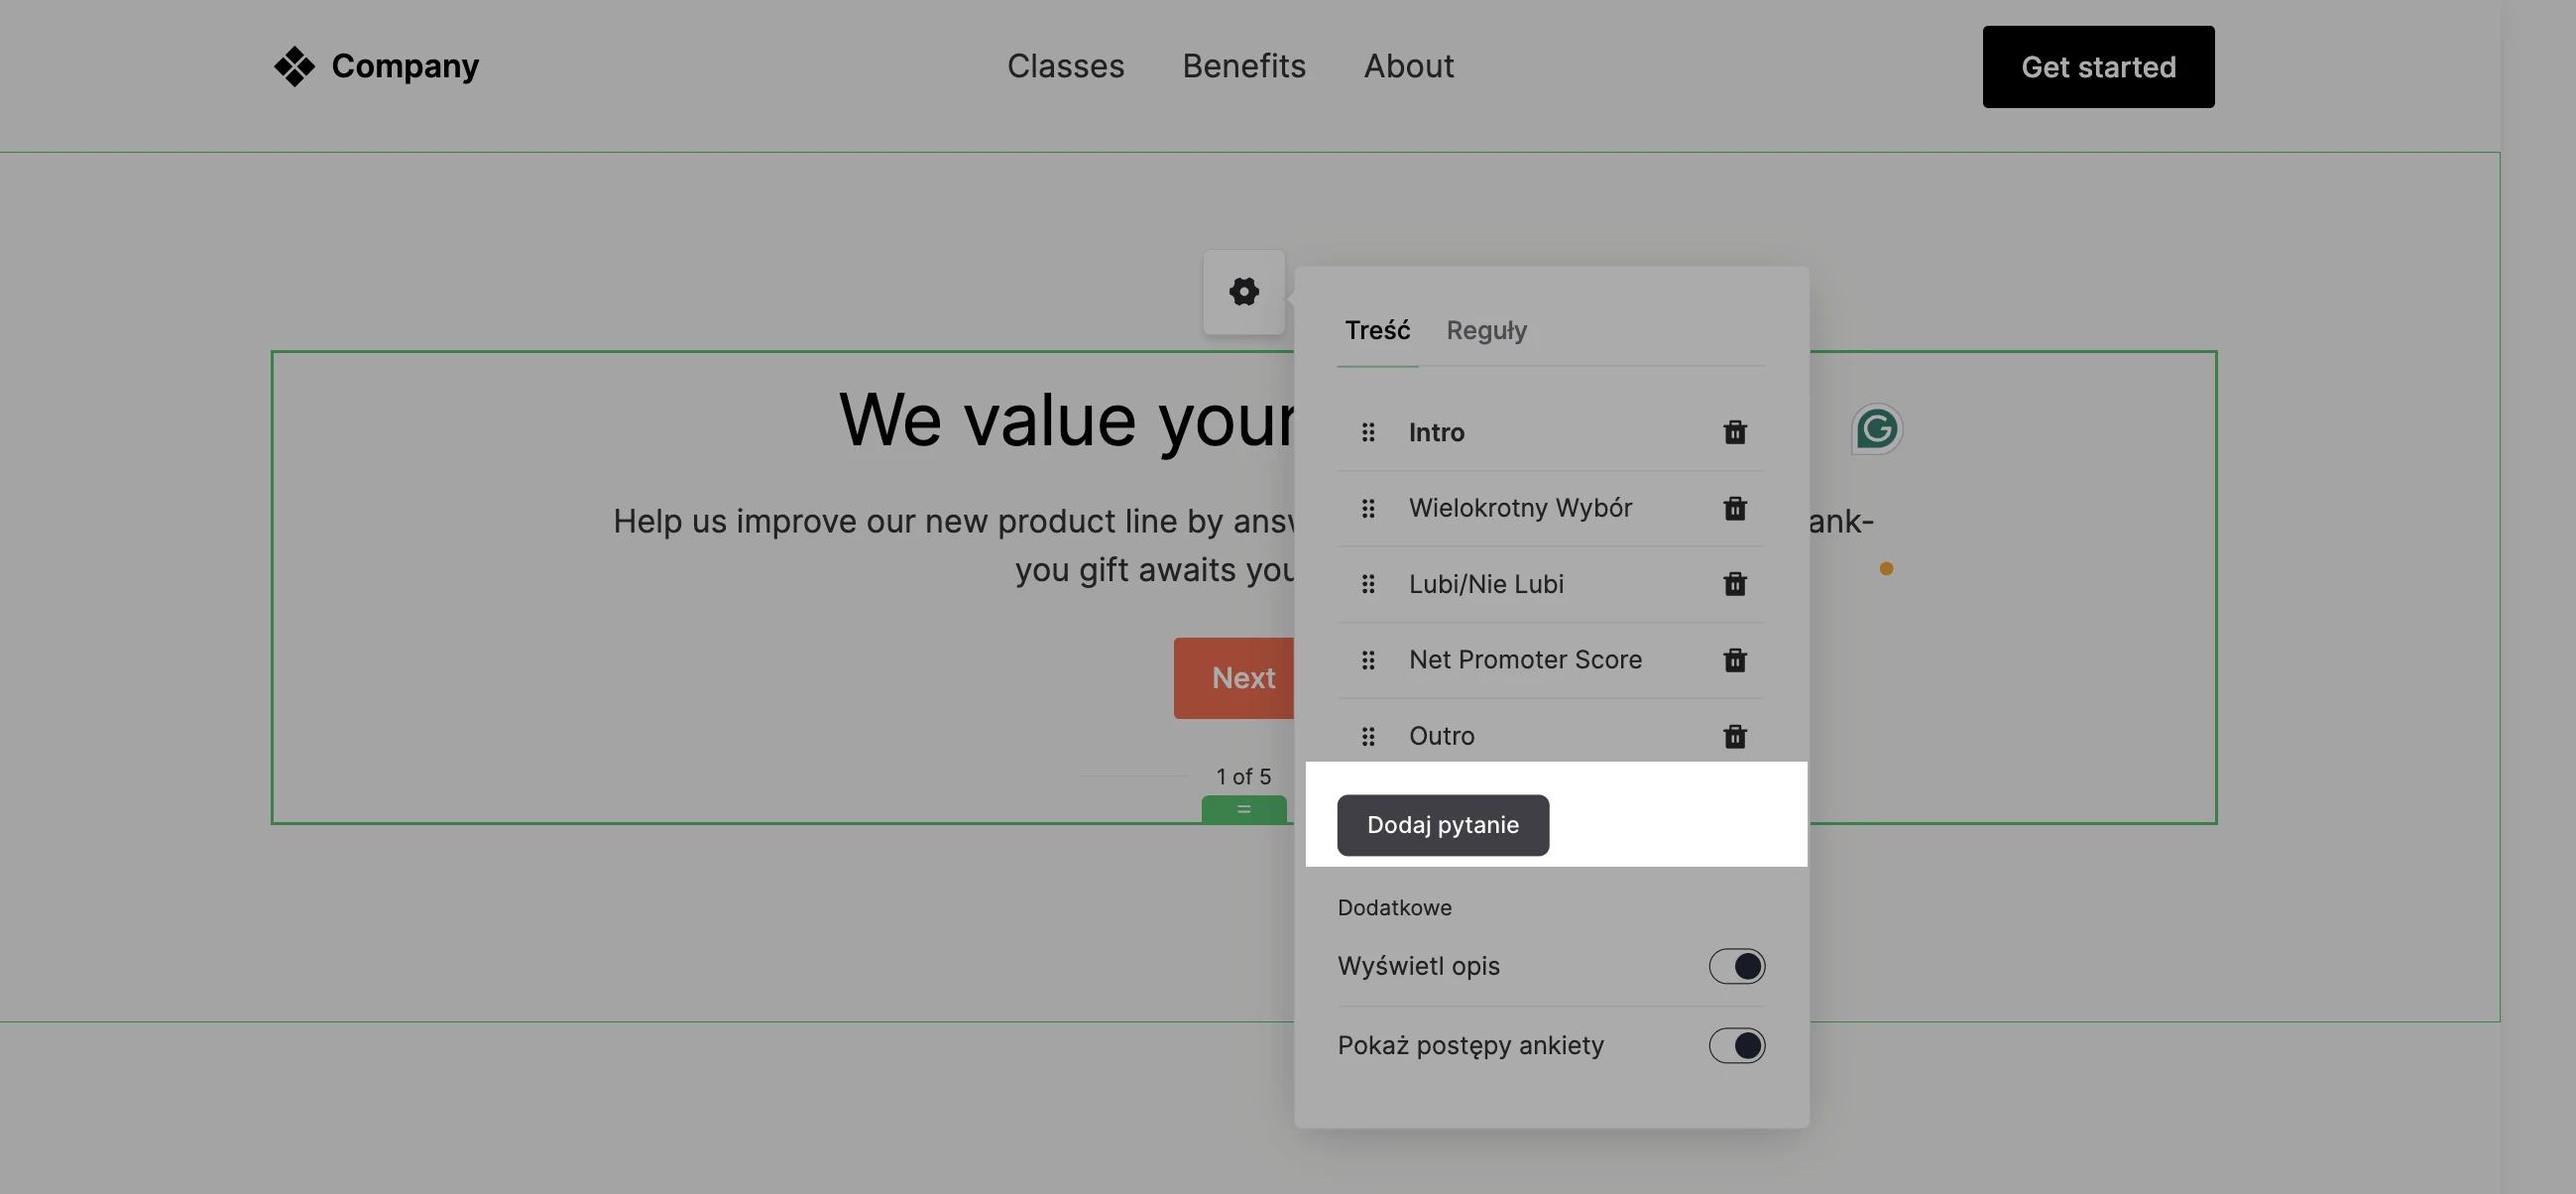The image size is (2576, 1194).
Task: Click the settings gear icon
Action: click(x=1243, y=292)
